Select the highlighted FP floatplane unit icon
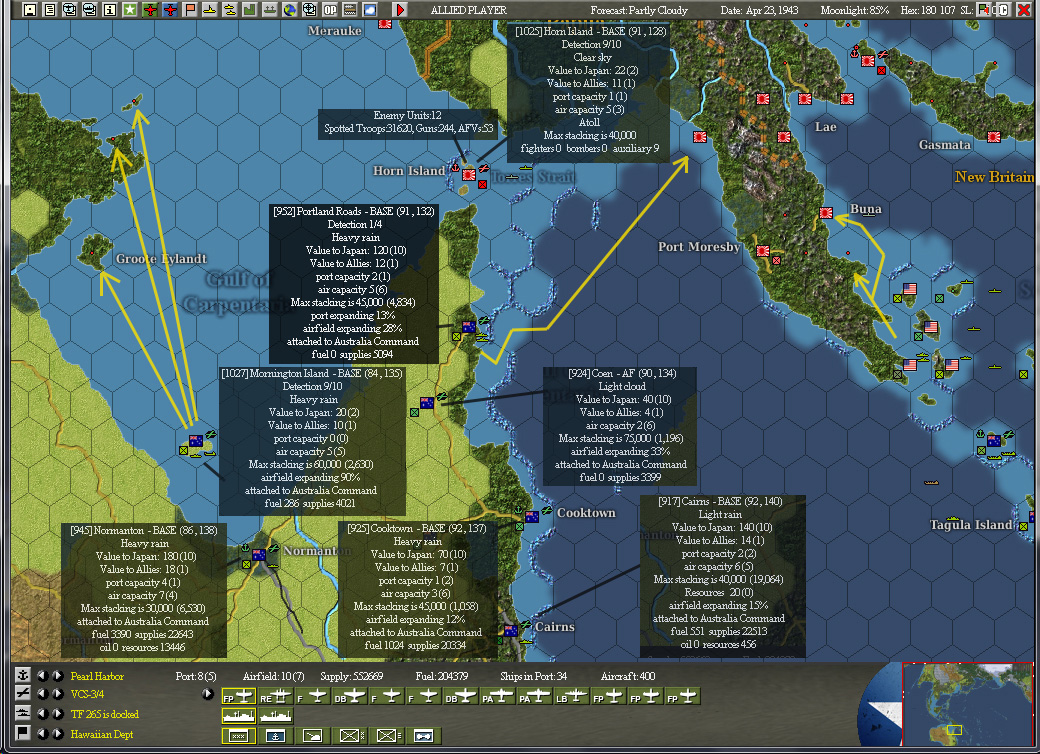This screenshot has height=754, width=1040. (239, 696)
